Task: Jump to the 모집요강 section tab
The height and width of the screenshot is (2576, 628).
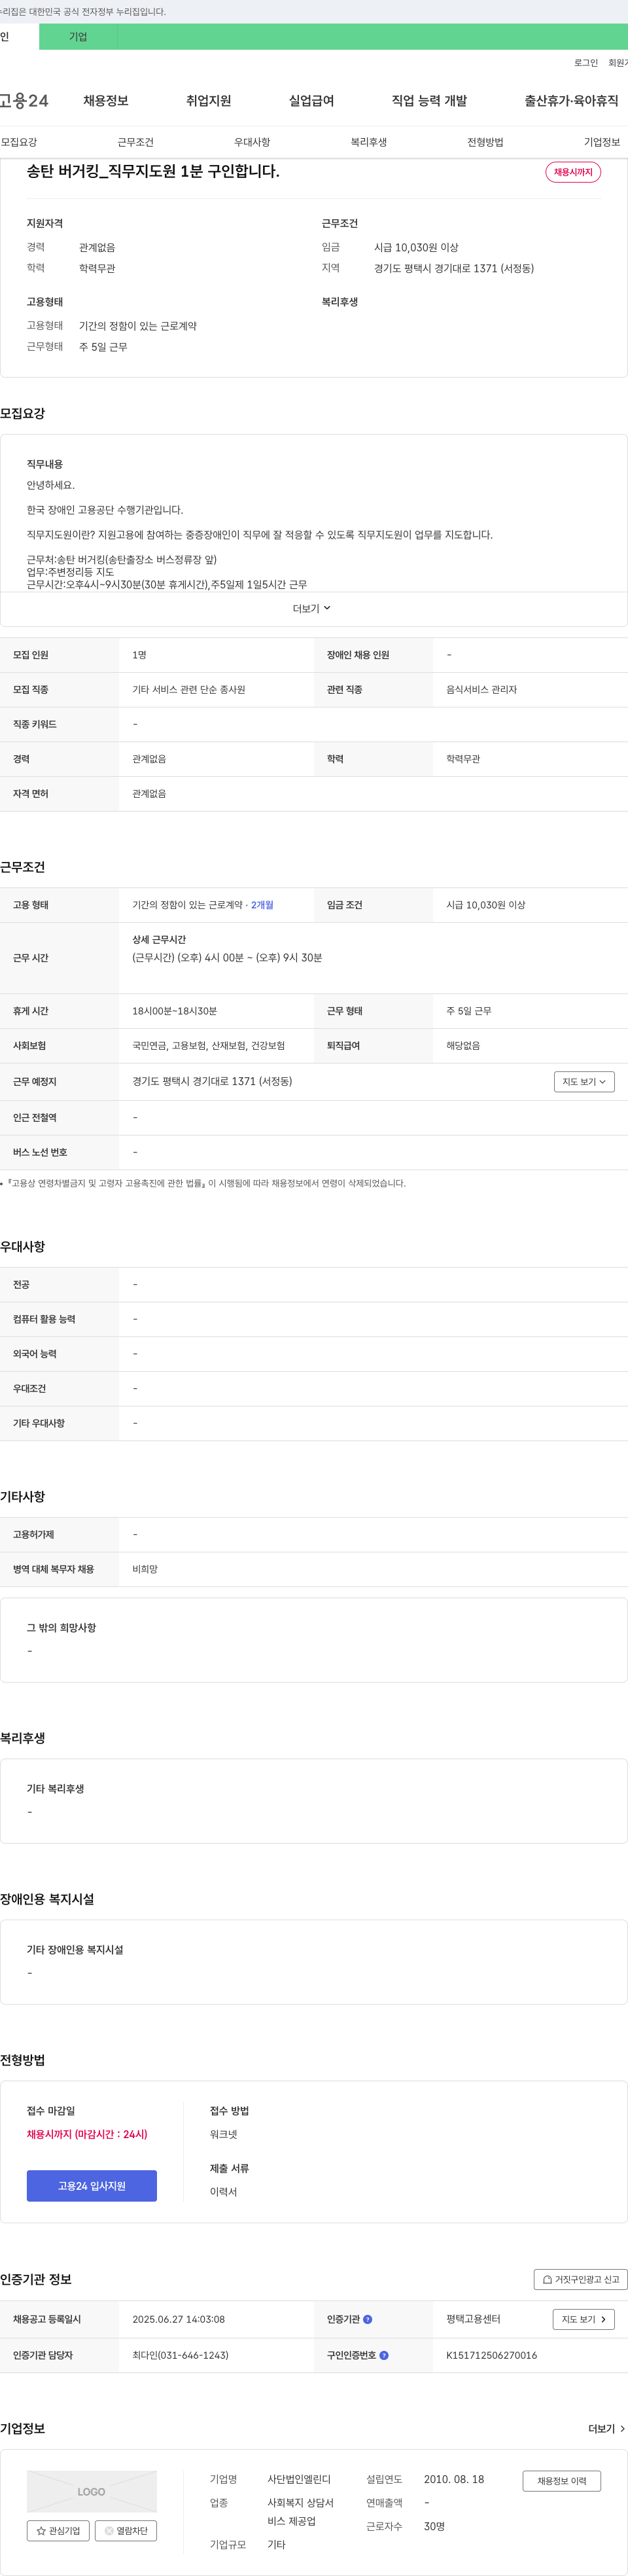Action: tap(19, 142)
